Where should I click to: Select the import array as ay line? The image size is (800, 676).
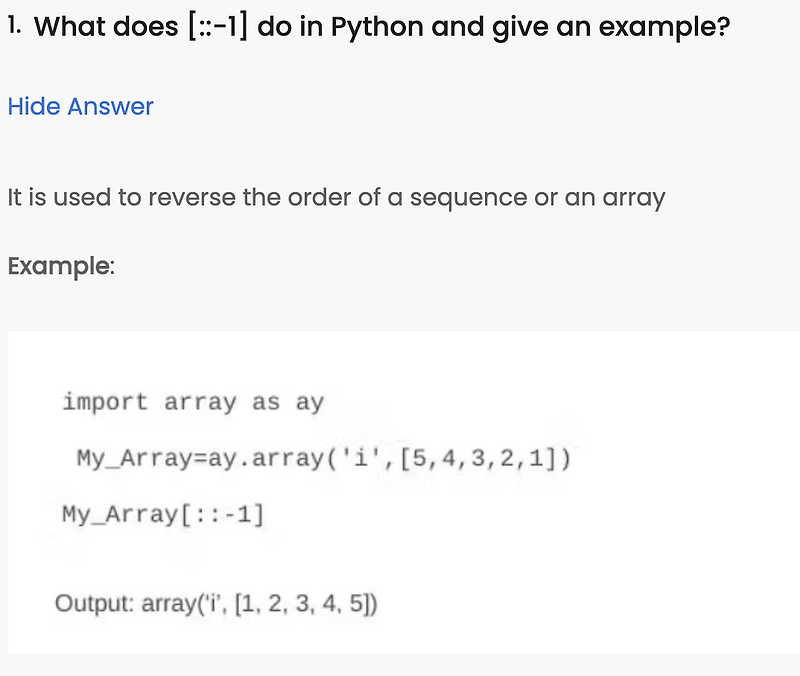pos(193,401)
